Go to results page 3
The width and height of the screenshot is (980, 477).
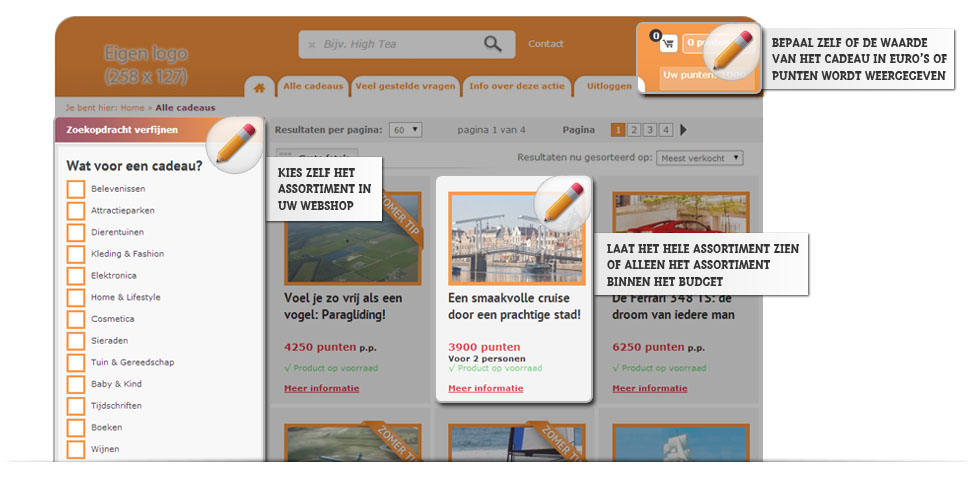(650, 130)
